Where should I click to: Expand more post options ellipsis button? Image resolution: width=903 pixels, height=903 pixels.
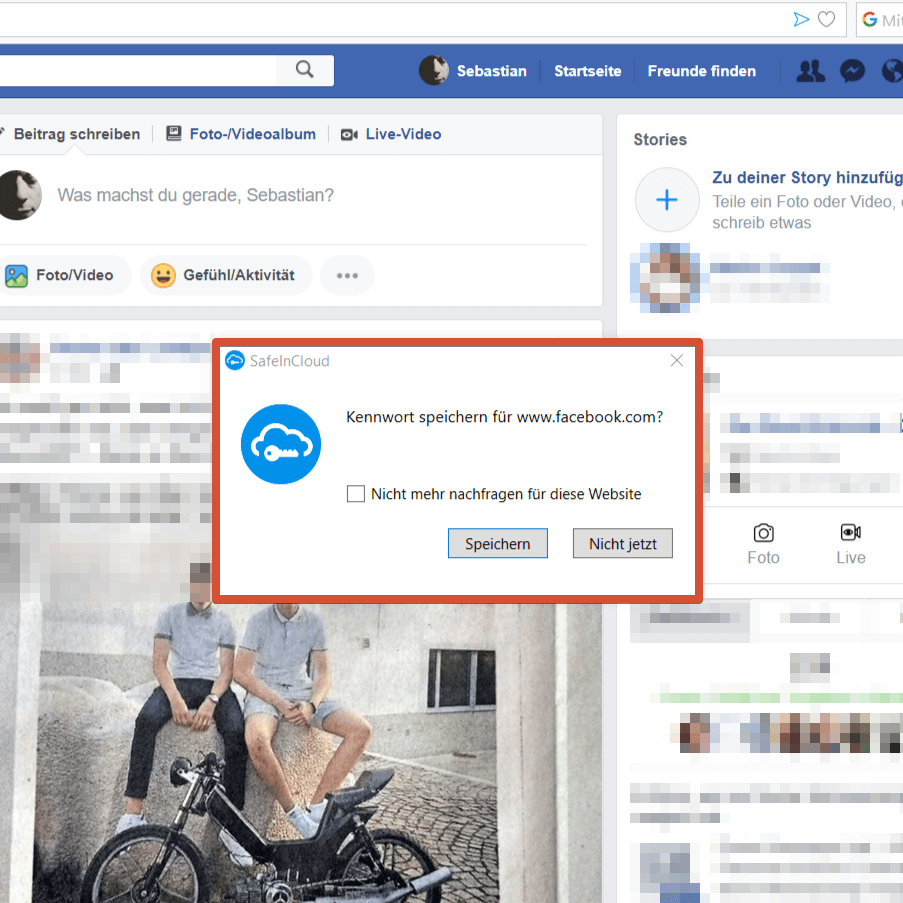[x=347, y=276]
